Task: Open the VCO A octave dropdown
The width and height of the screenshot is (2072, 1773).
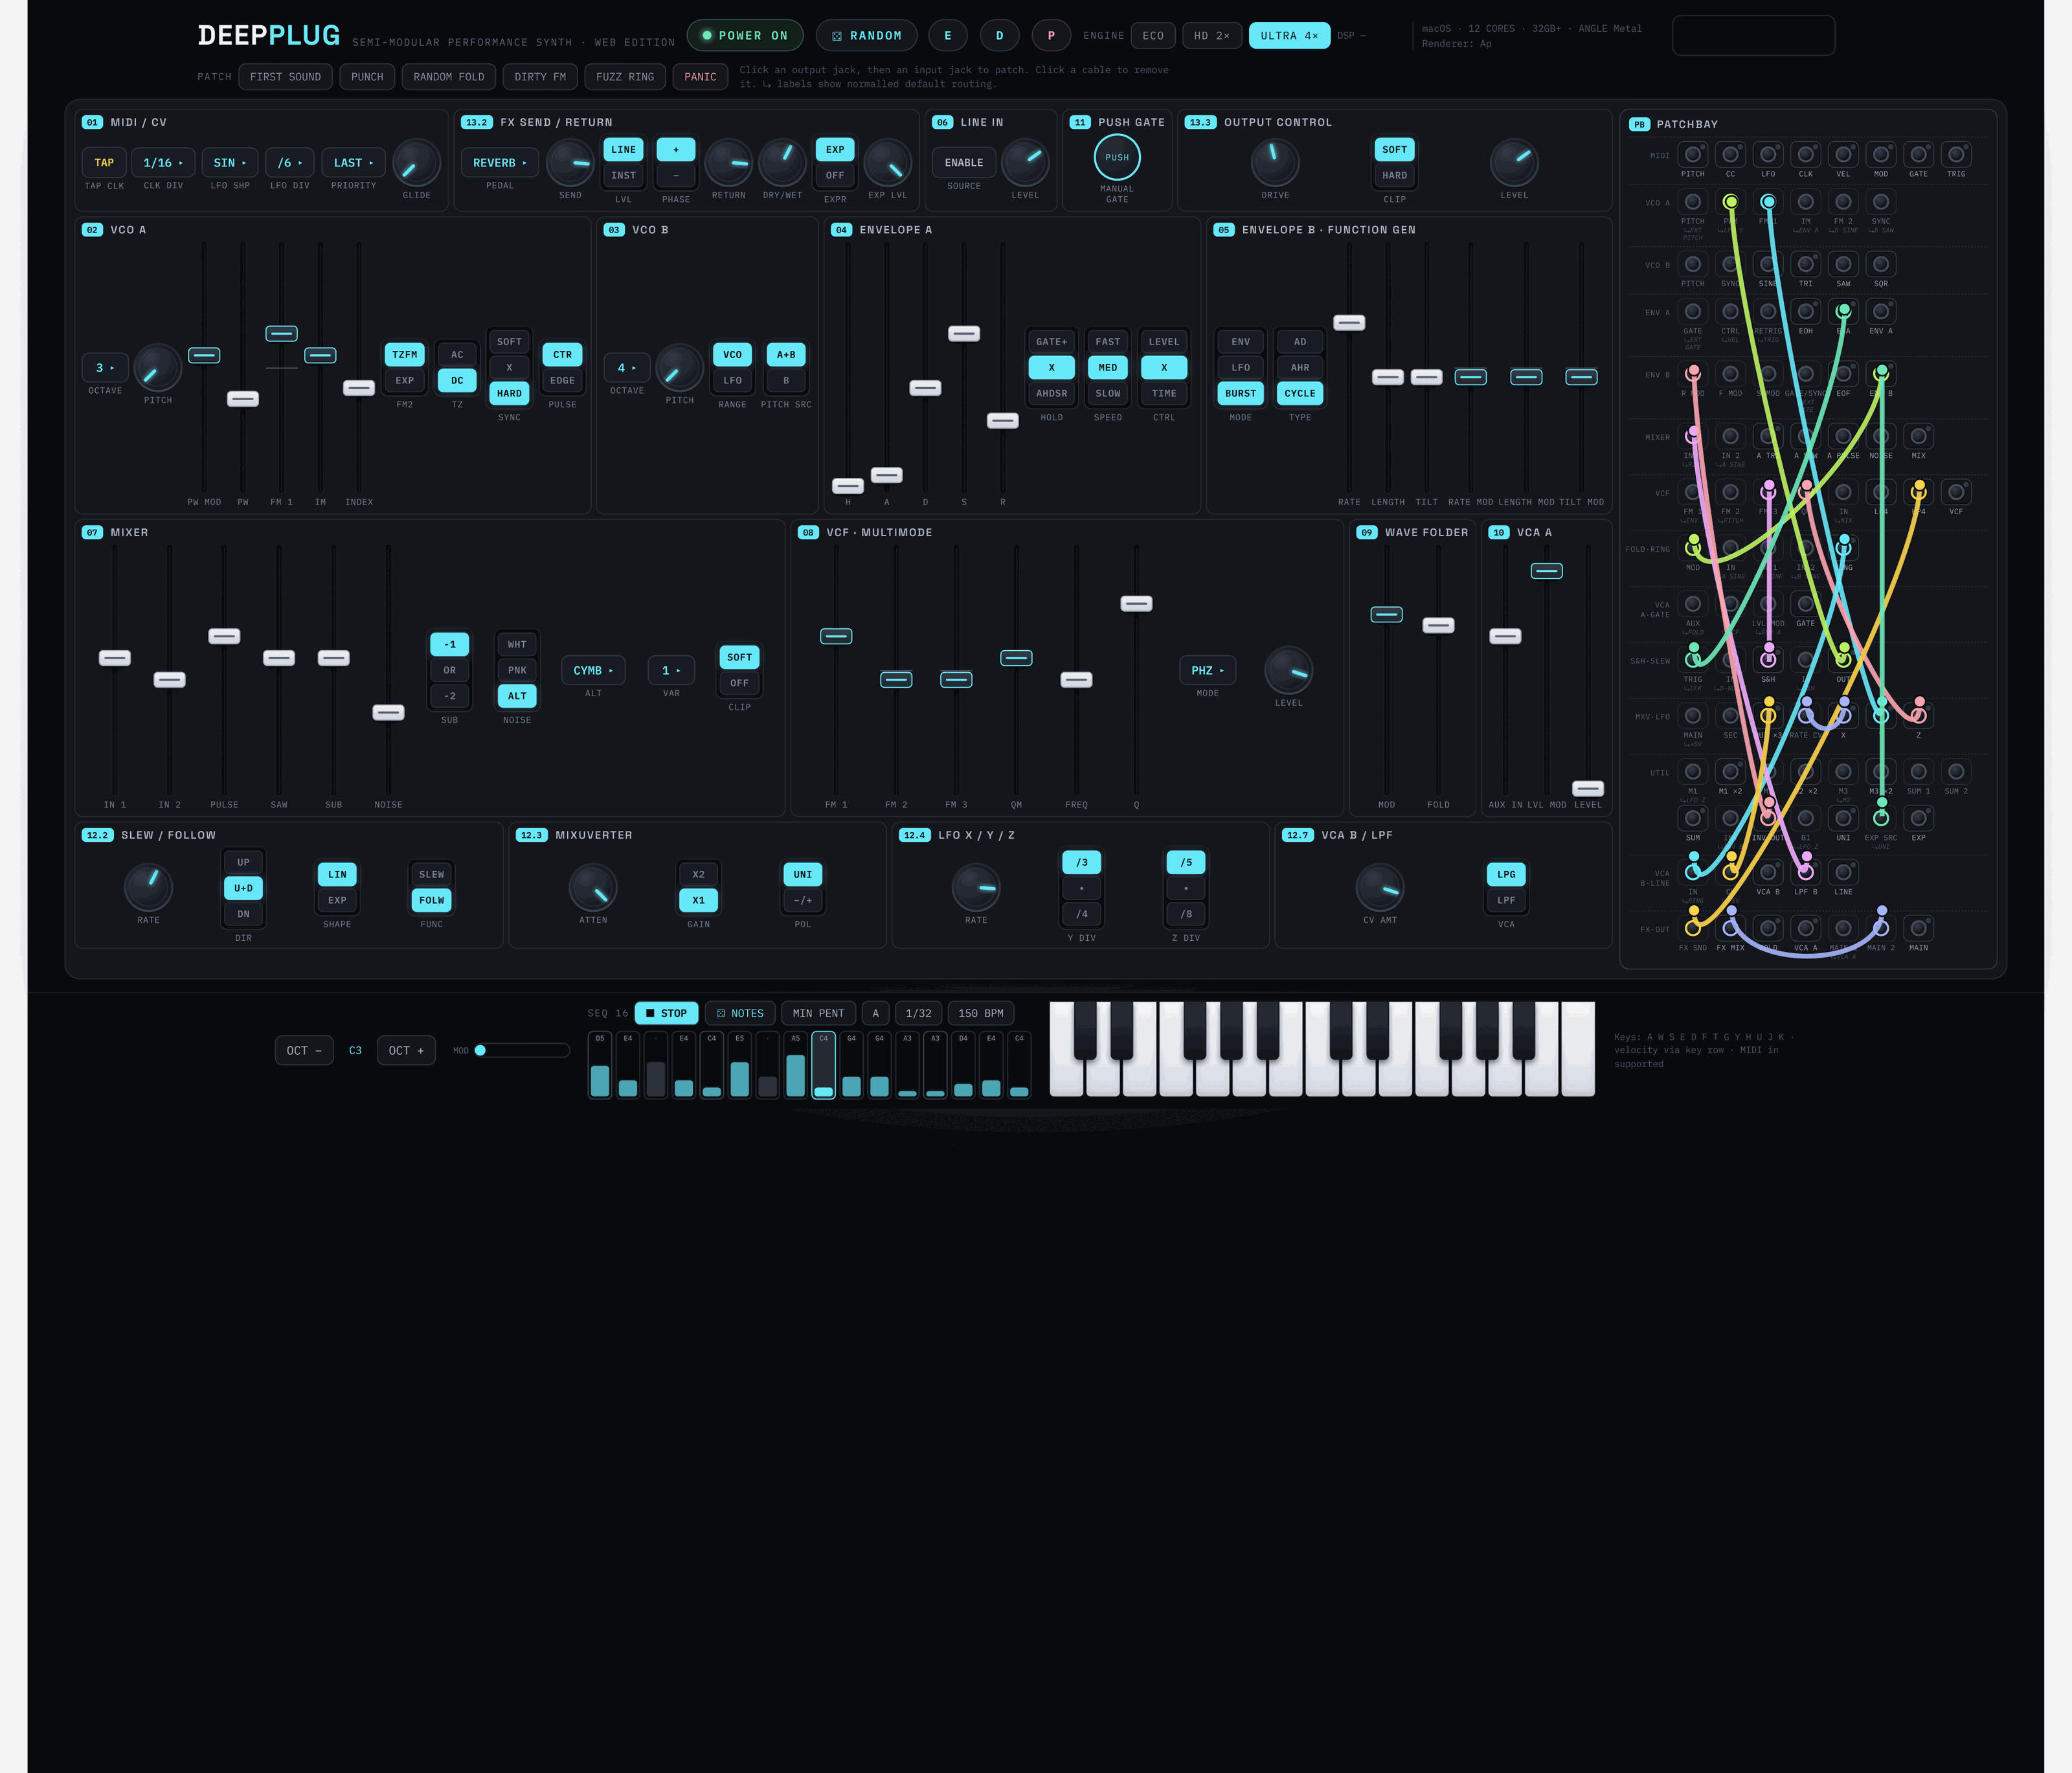Action: [x=105, y=368]
